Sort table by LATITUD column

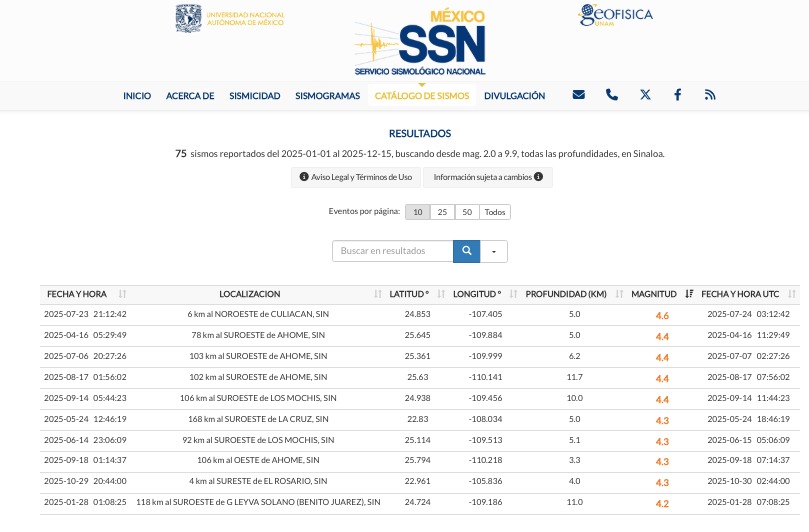pyautogui.click(x=441, y=294)
